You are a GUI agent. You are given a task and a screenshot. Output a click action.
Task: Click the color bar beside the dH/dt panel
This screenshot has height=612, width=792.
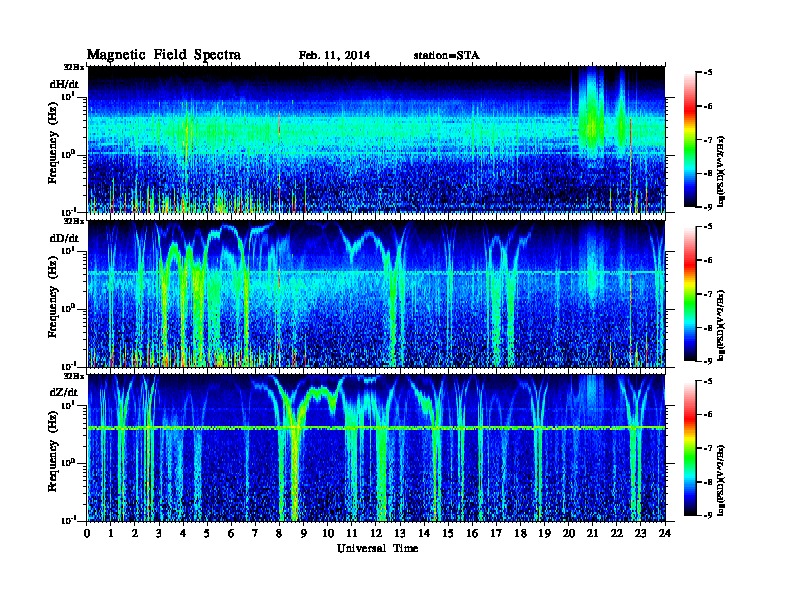pos(690,140)
